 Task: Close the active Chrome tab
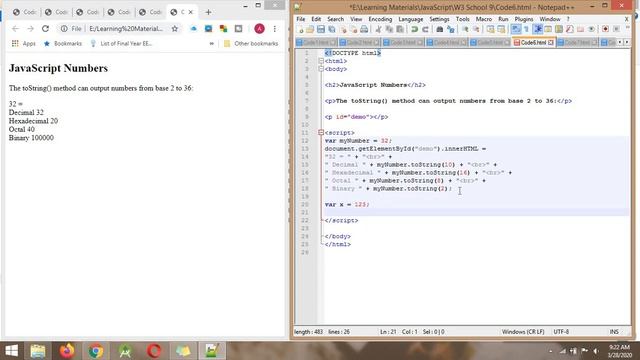tap(191, 12)
